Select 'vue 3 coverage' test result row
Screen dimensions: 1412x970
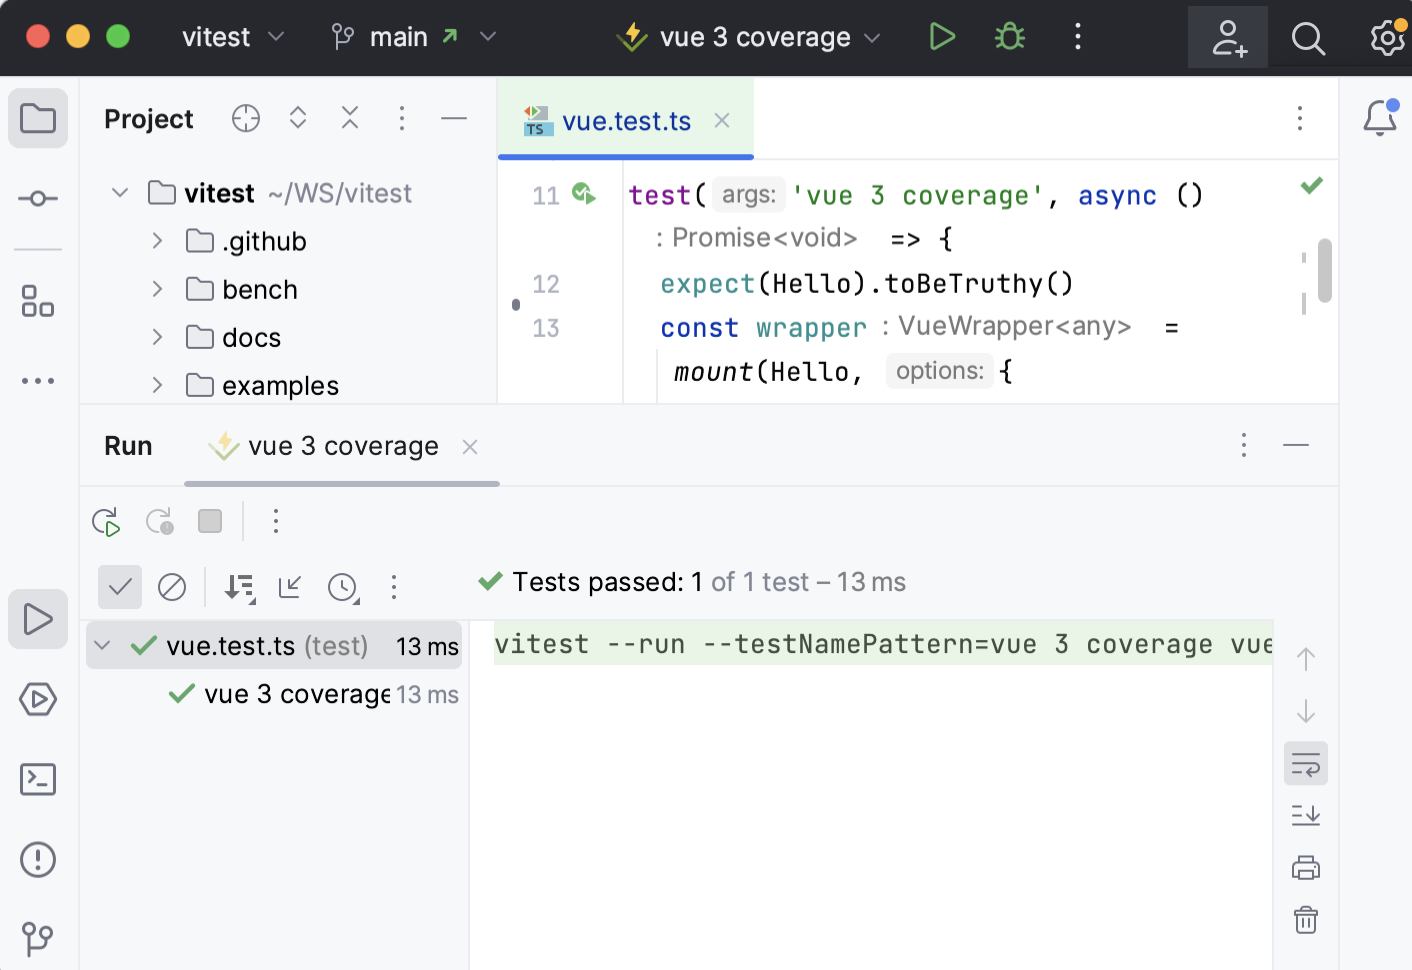[x=274, y=694]
